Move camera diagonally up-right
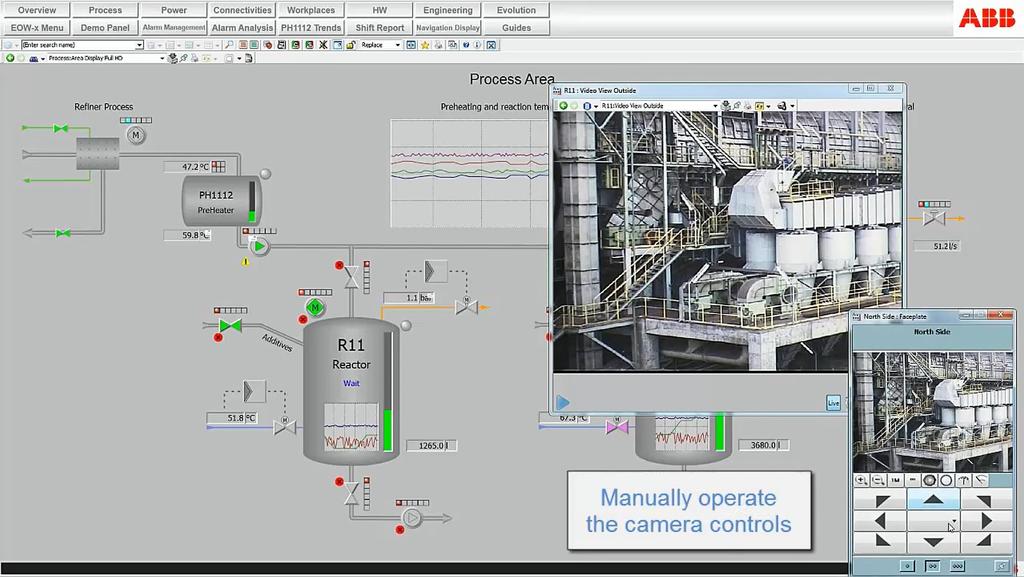The width and height of the screenshot is (1024, 577). [x=986, y=500]
